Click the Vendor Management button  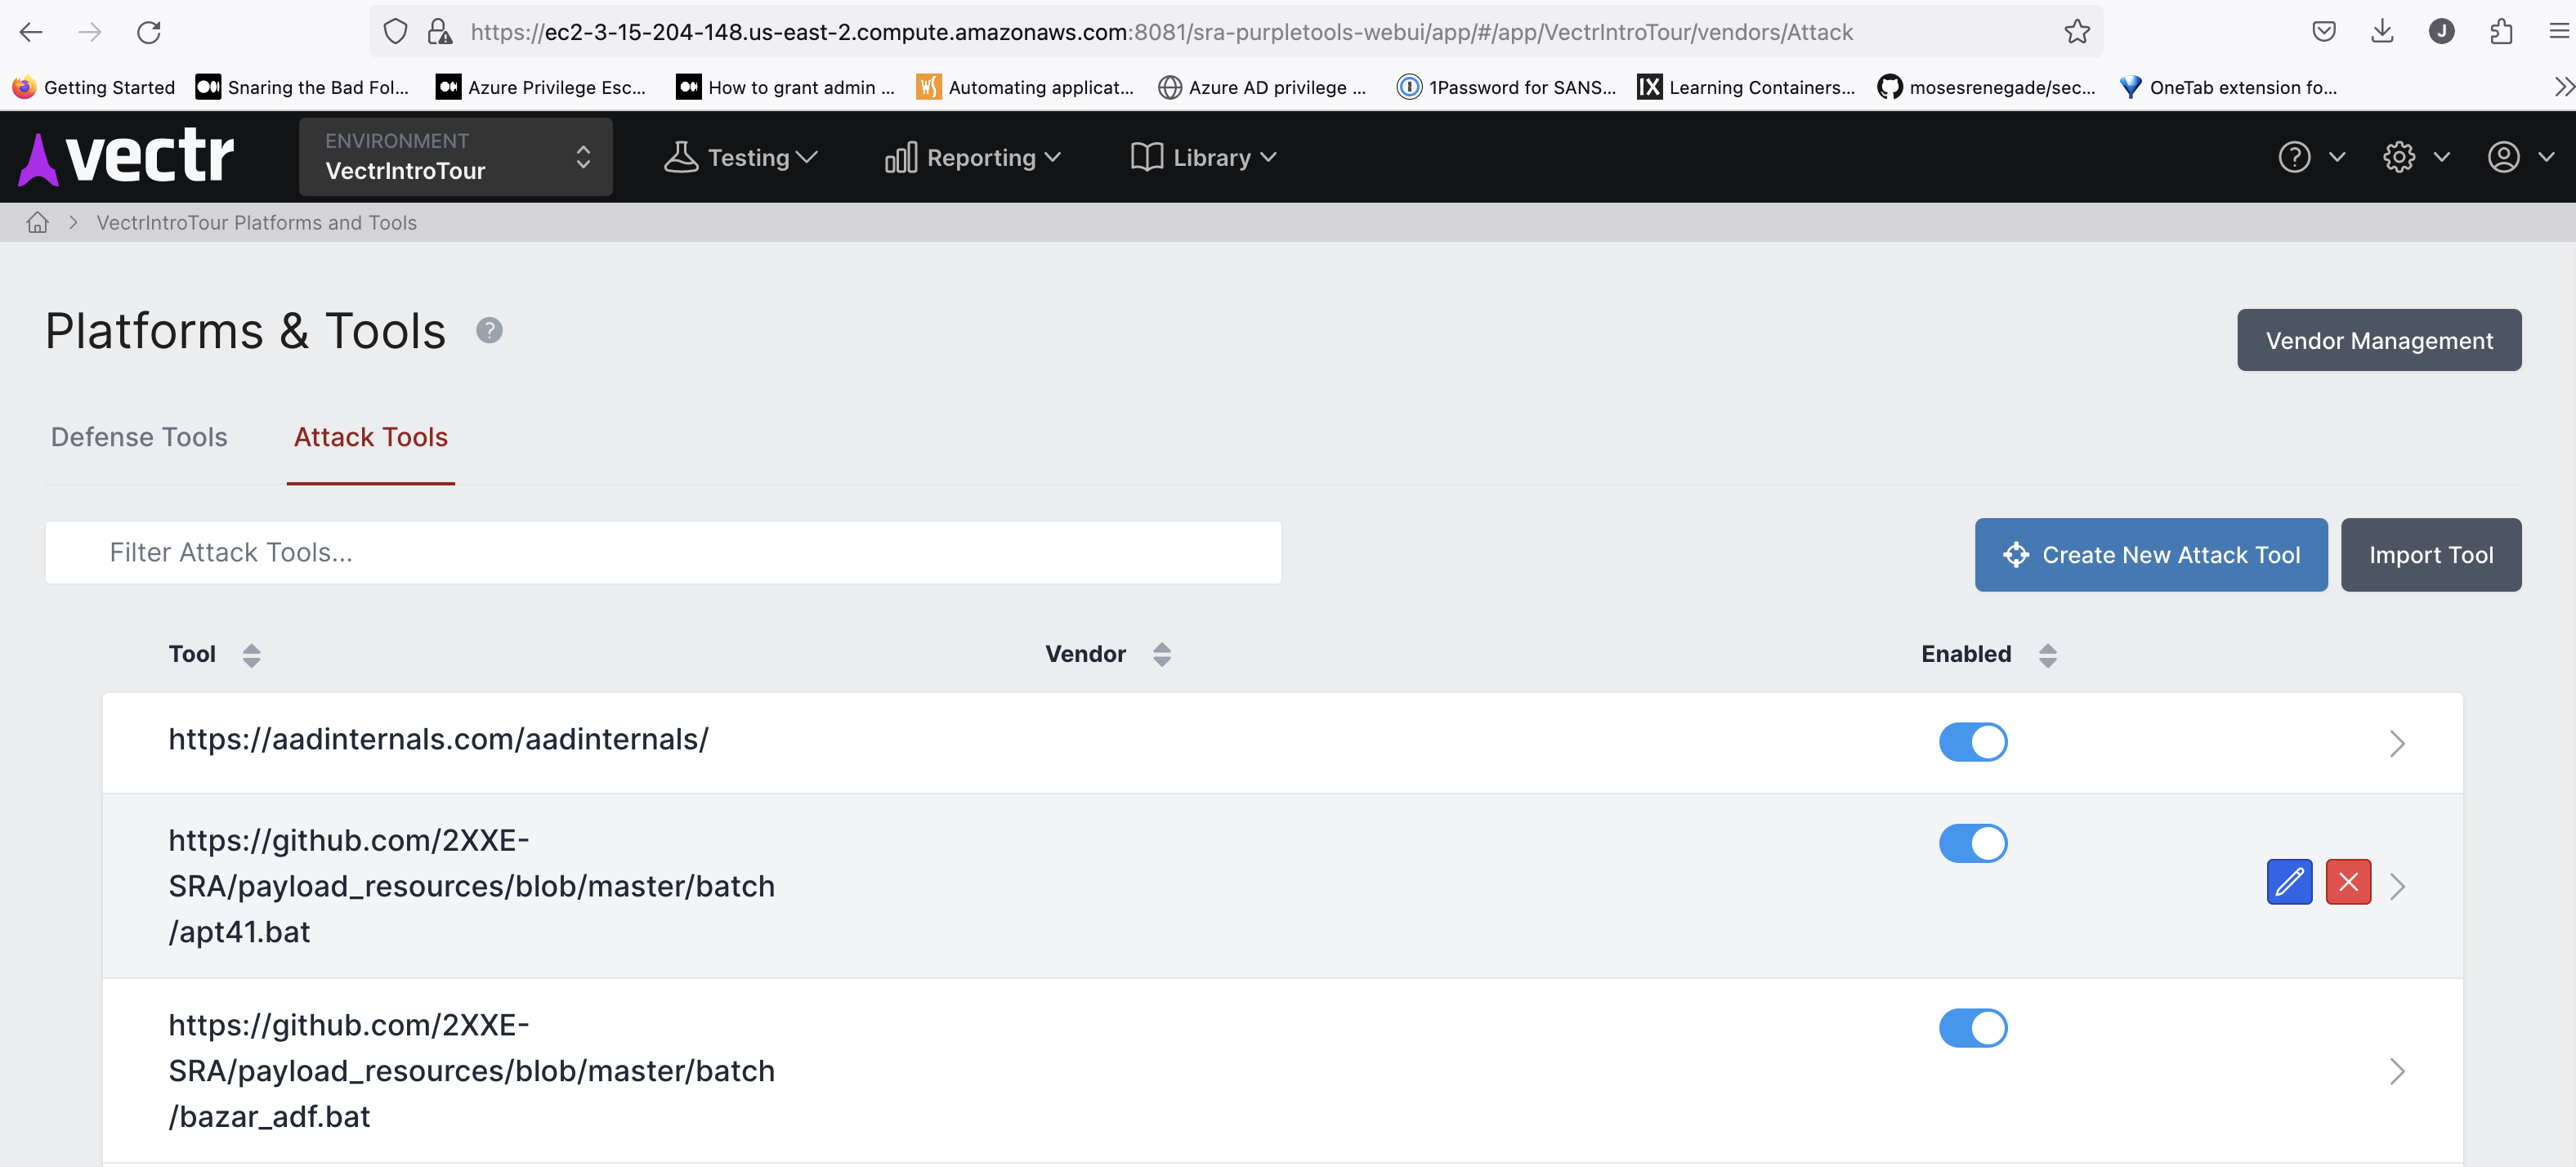click(2378, 341)
